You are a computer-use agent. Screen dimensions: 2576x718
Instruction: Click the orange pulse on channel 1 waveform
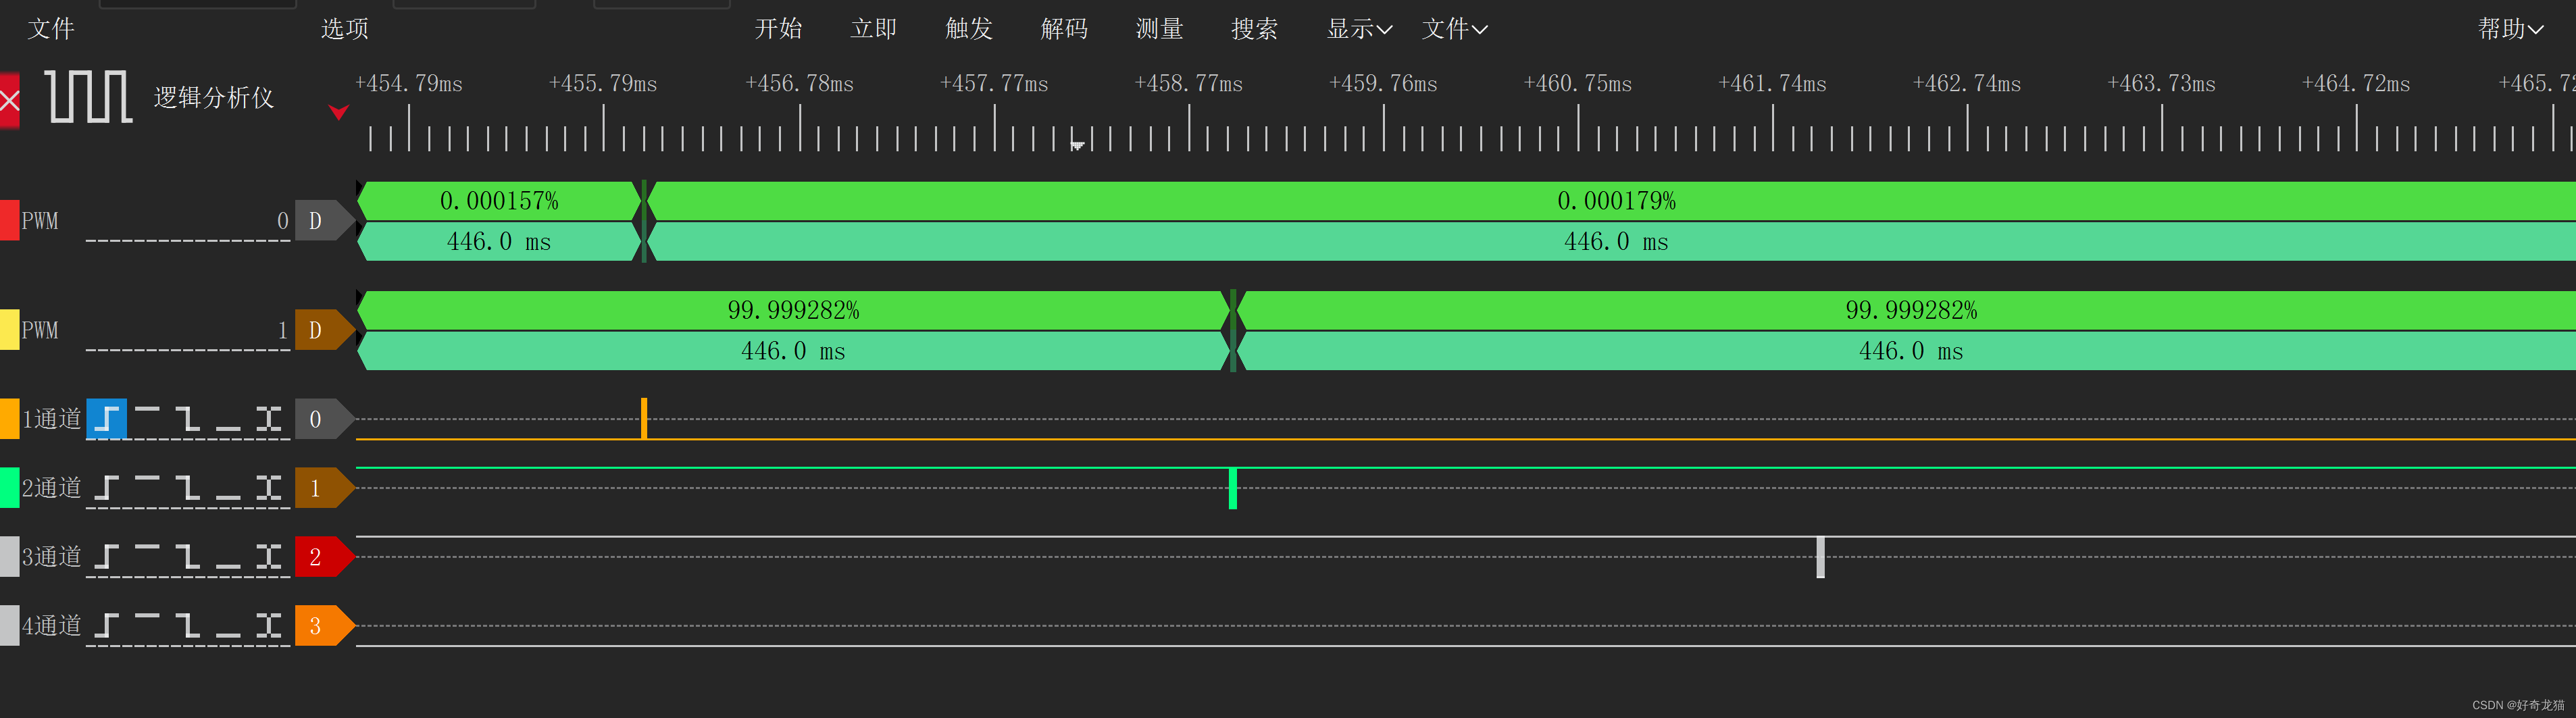point(644,418)
